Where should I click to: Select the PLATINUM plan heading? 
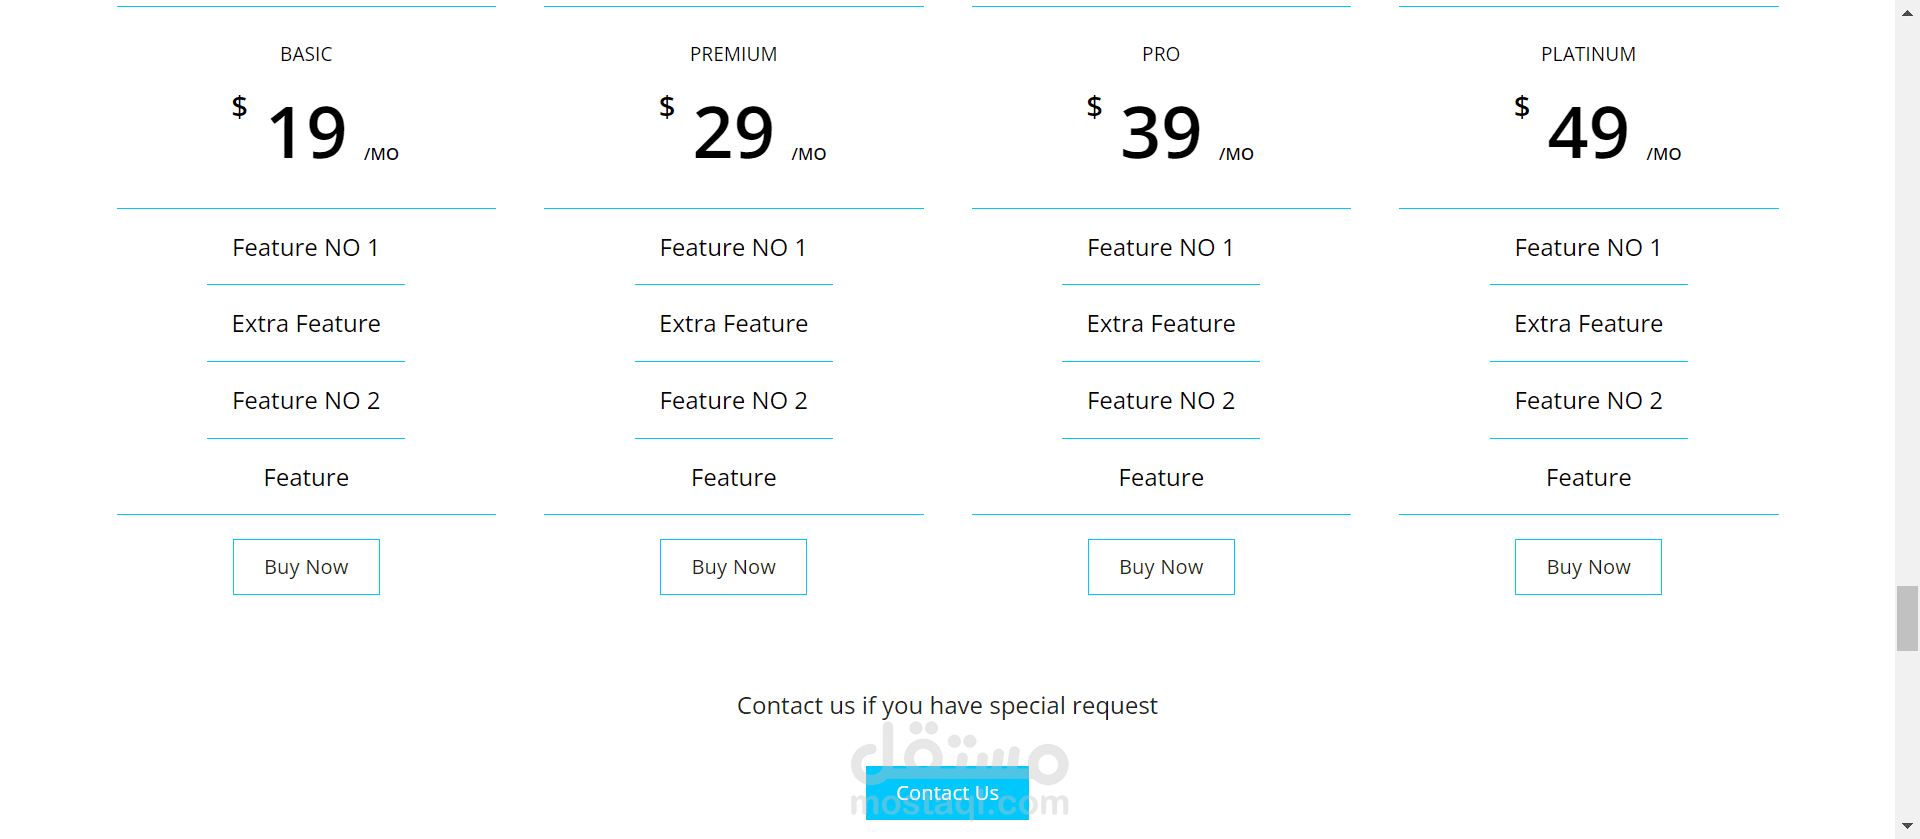[1588, 54]
